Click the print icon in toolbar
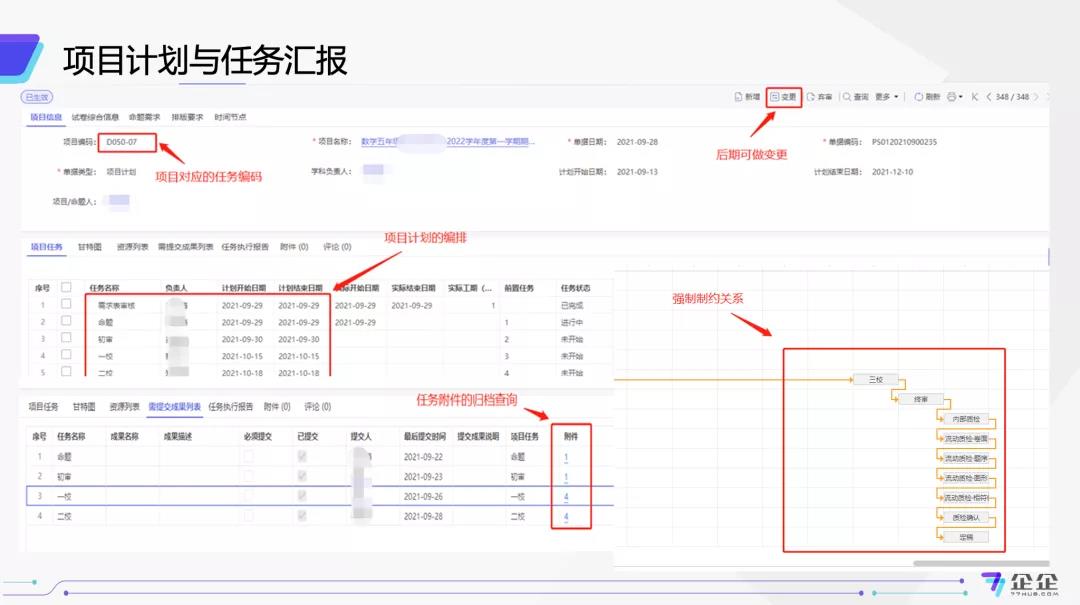The width and height of the screenshot is (1080, 605). pyautogui.click(x=951, y=97)
